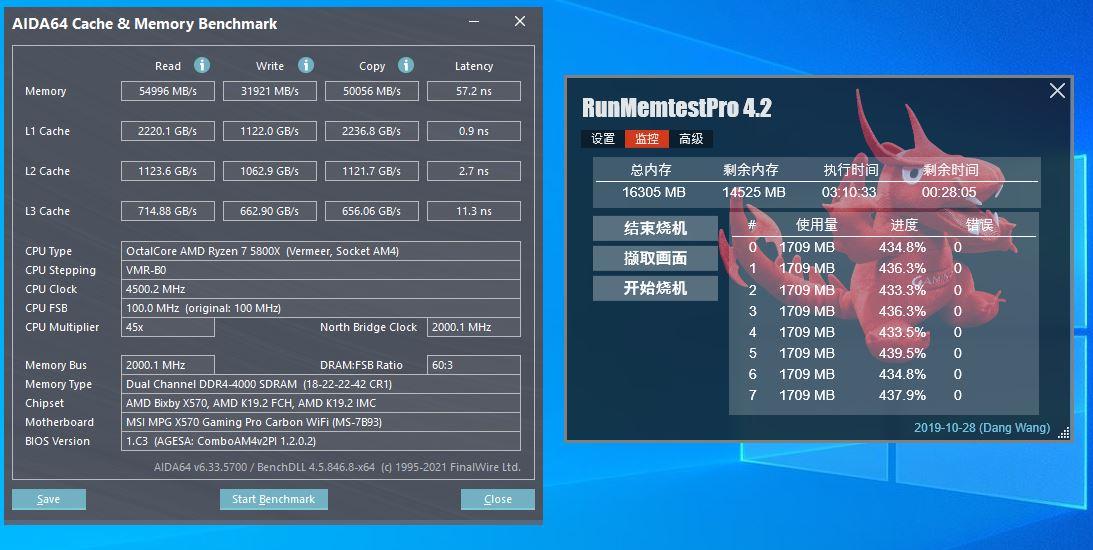Select L2 Cache Latency 2.7 ns
The width and height of the screenshot is (1093, 550).
pyautogui.click(x=474, y=171)
